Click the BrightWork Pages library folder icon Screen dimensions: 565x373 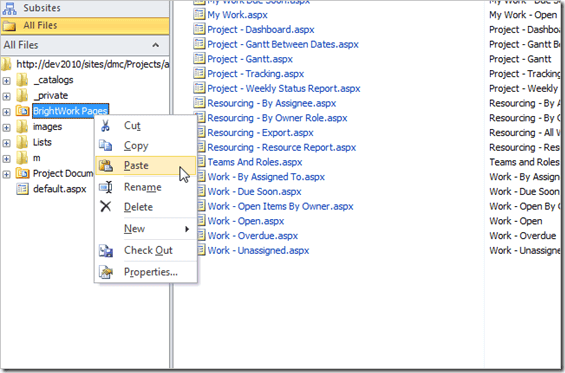click(x=22, y=111)
